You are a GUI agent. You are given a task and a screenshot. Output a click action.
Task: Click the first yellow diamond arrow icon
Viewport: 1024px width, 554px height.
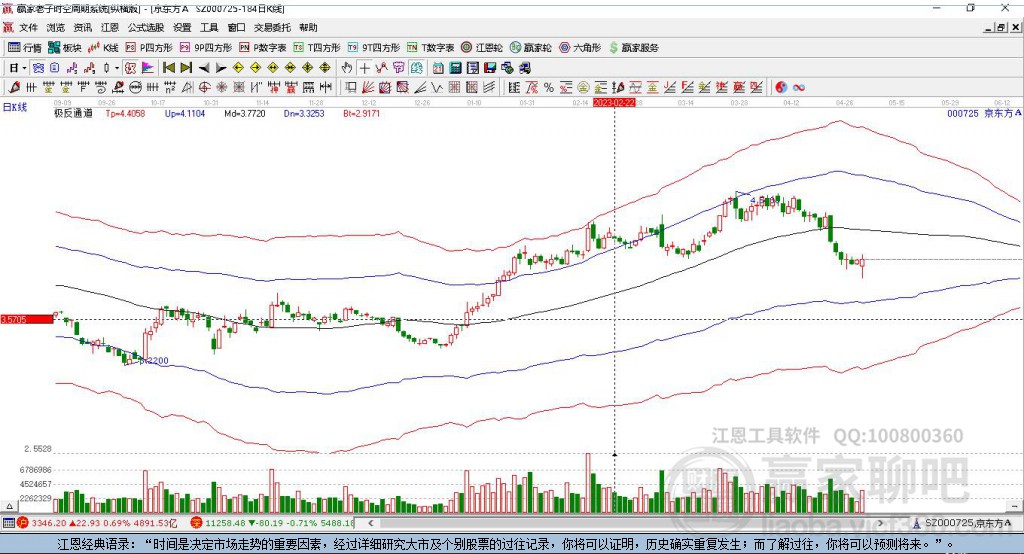click(238, 68)
